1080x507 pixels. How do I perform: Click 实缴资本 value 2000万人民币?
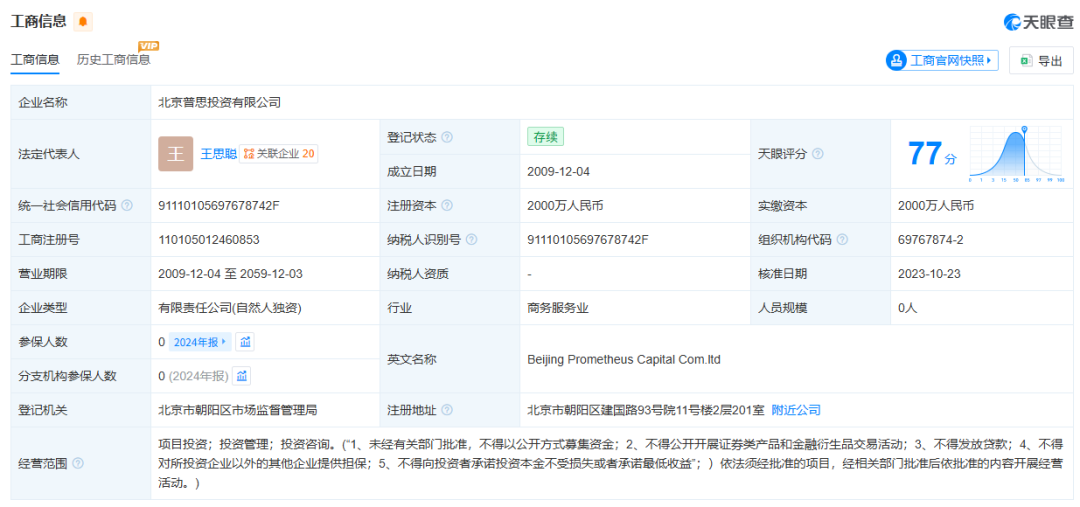(x=936, y=205)
